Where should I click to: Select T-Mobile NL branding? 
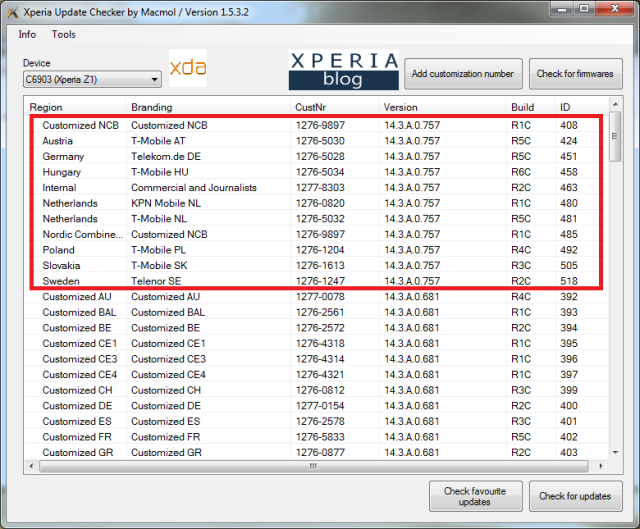click(x=159, y=219)
